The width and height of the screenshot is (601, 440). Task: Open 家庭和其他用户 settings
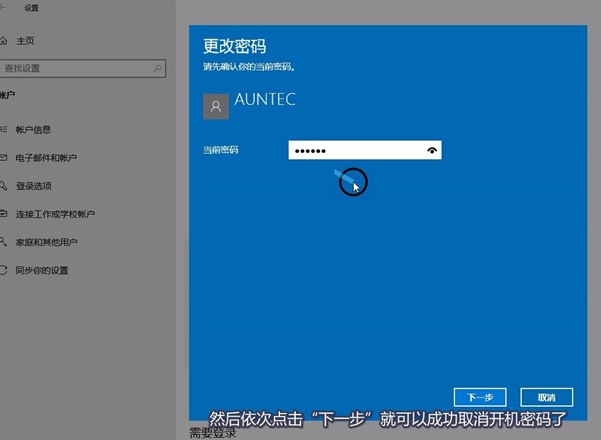point(46,242)
